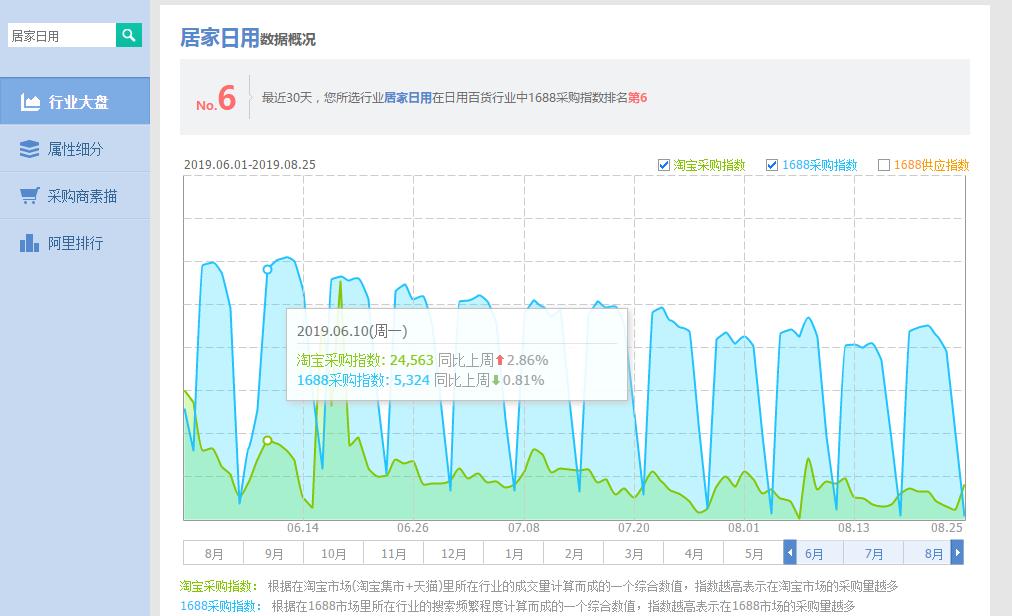
Task: Click the 属性细分 layers icon in sidebar
Action: [31, 148]
